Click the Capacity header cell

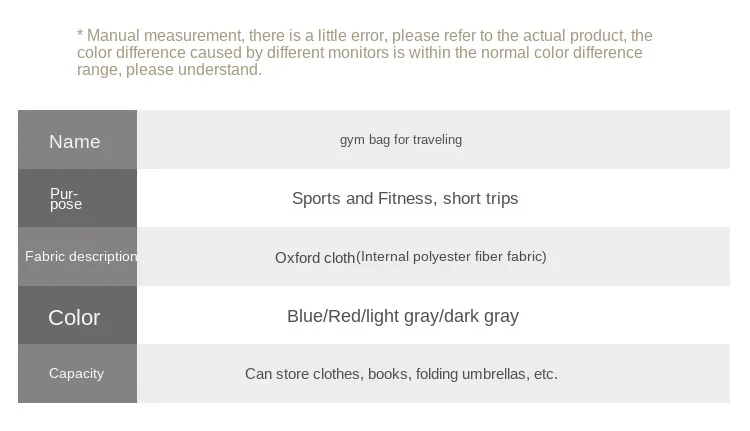coord(77,373)
